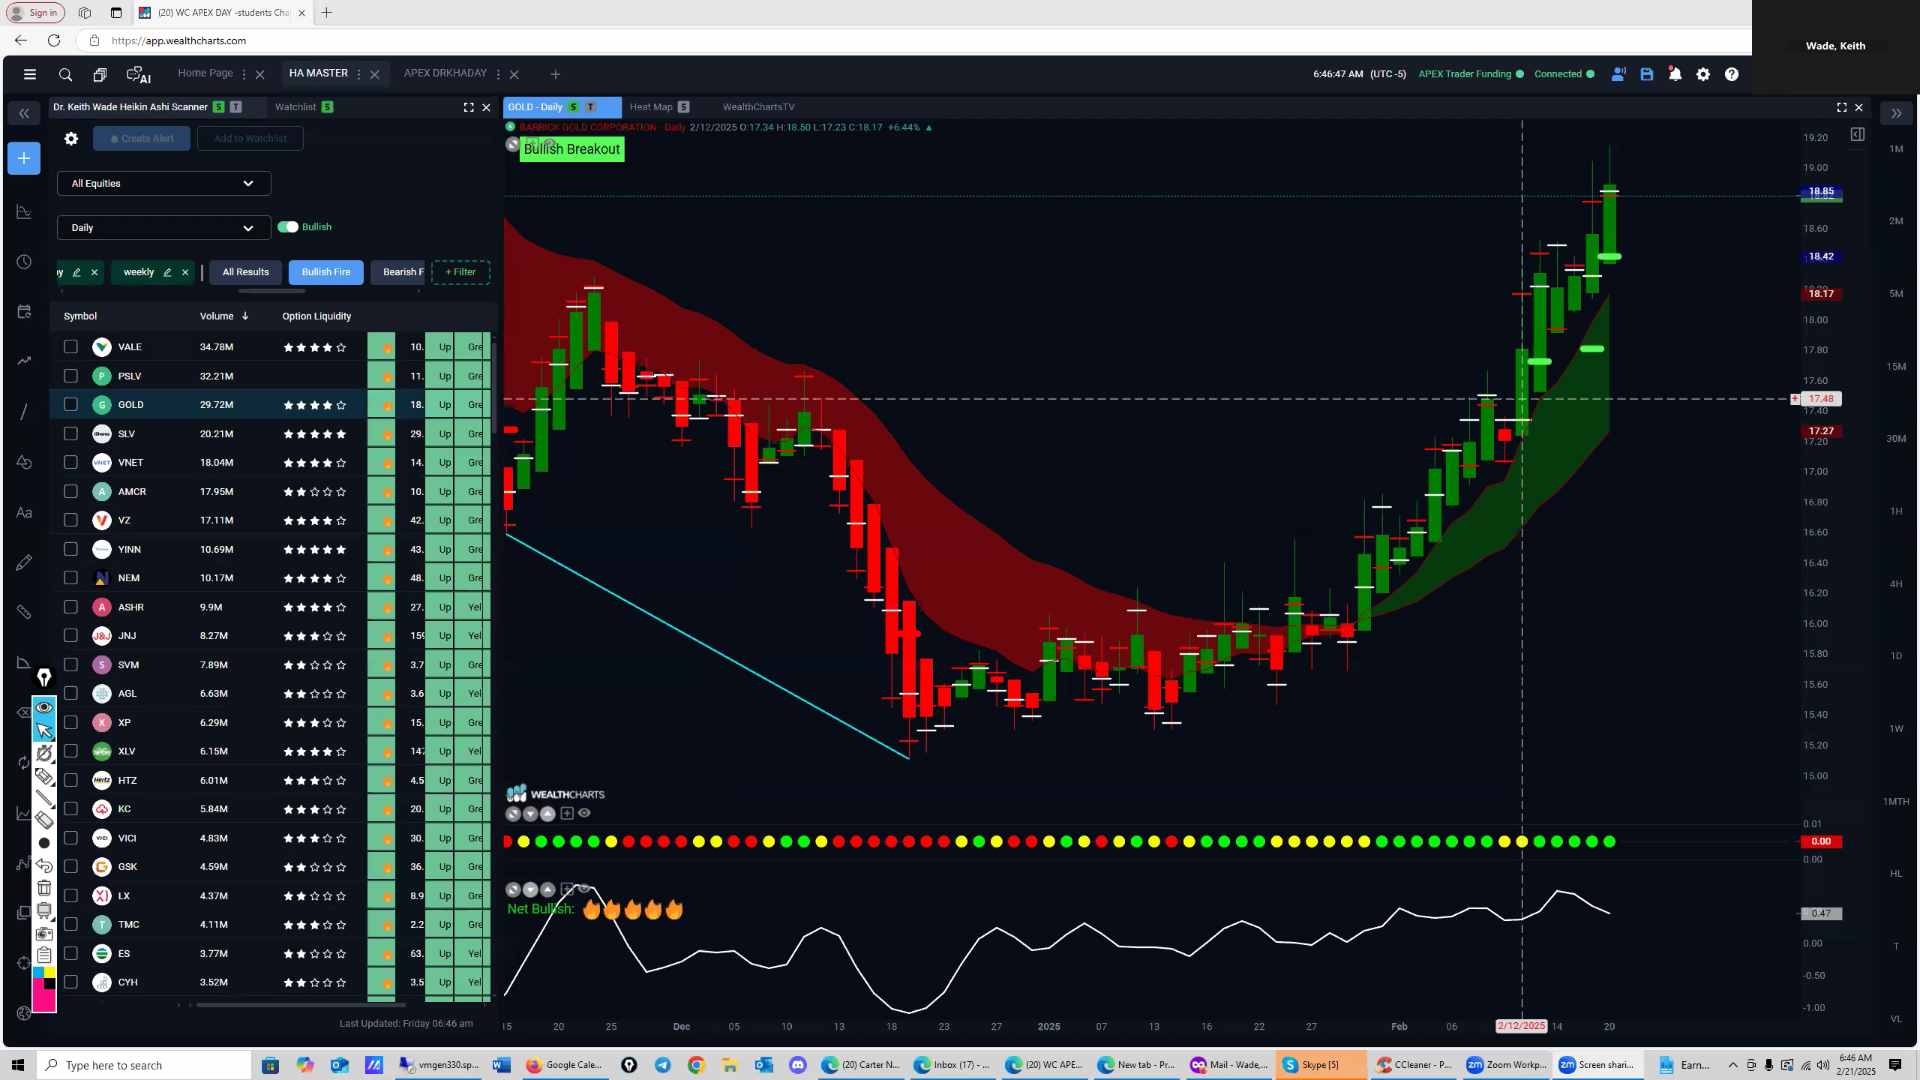
Task: Click the Create Alert button
Action: [x=142, y=139]
